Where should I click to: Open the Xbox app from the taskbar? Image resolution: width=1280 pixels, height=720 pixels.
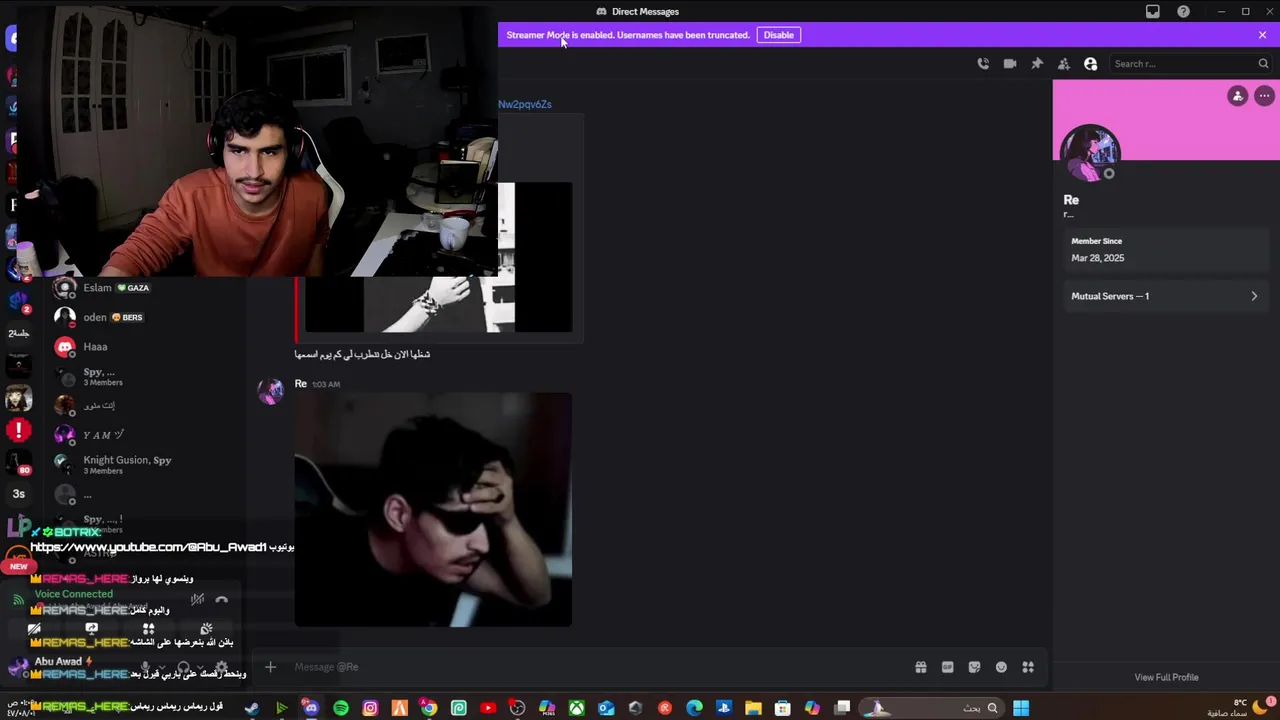coord(577,708)
